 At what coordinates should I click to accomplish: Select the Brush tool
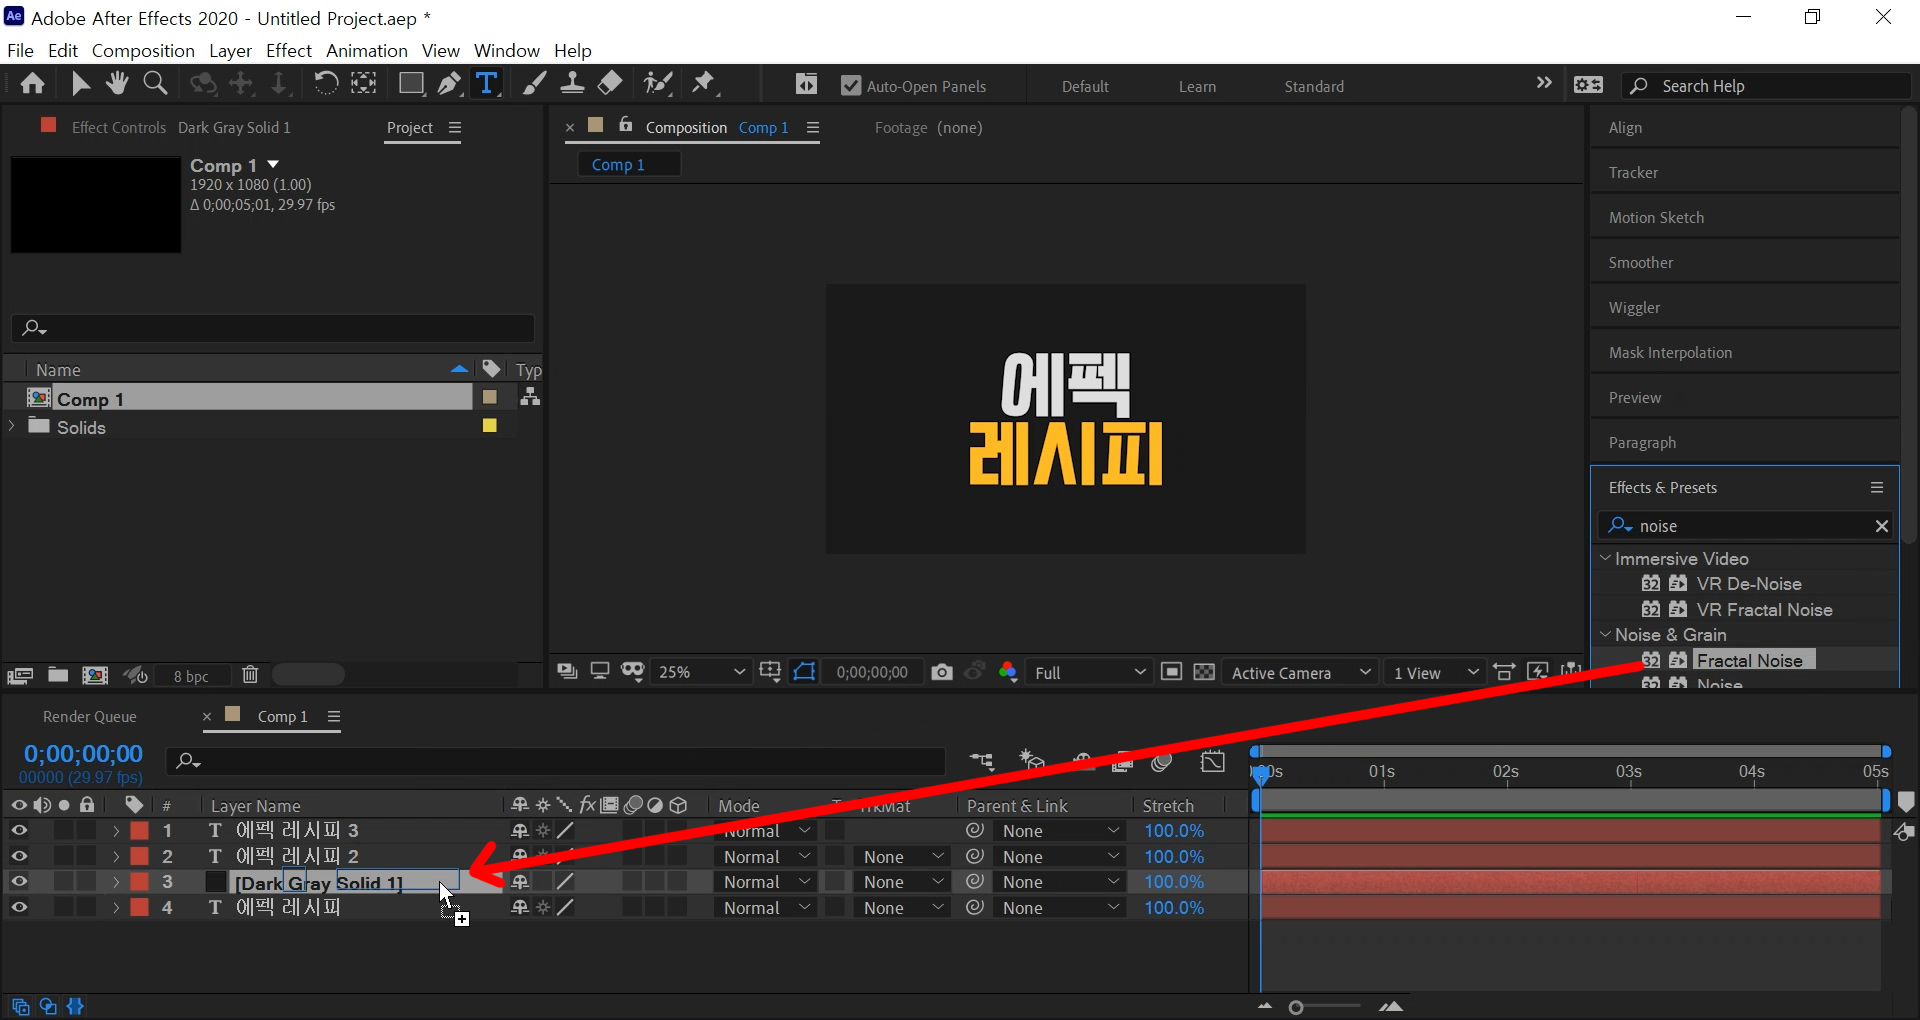534,84
